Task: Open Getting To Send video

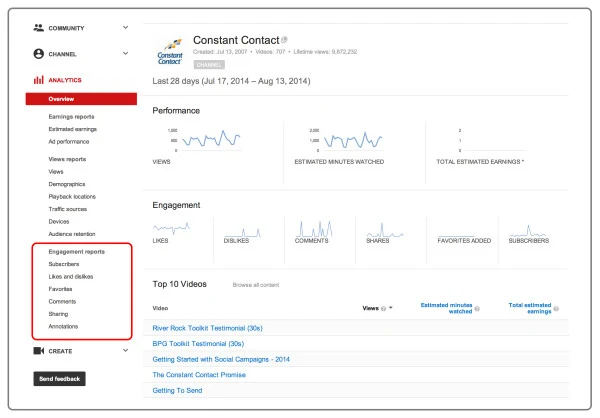Action: [177, 390]
